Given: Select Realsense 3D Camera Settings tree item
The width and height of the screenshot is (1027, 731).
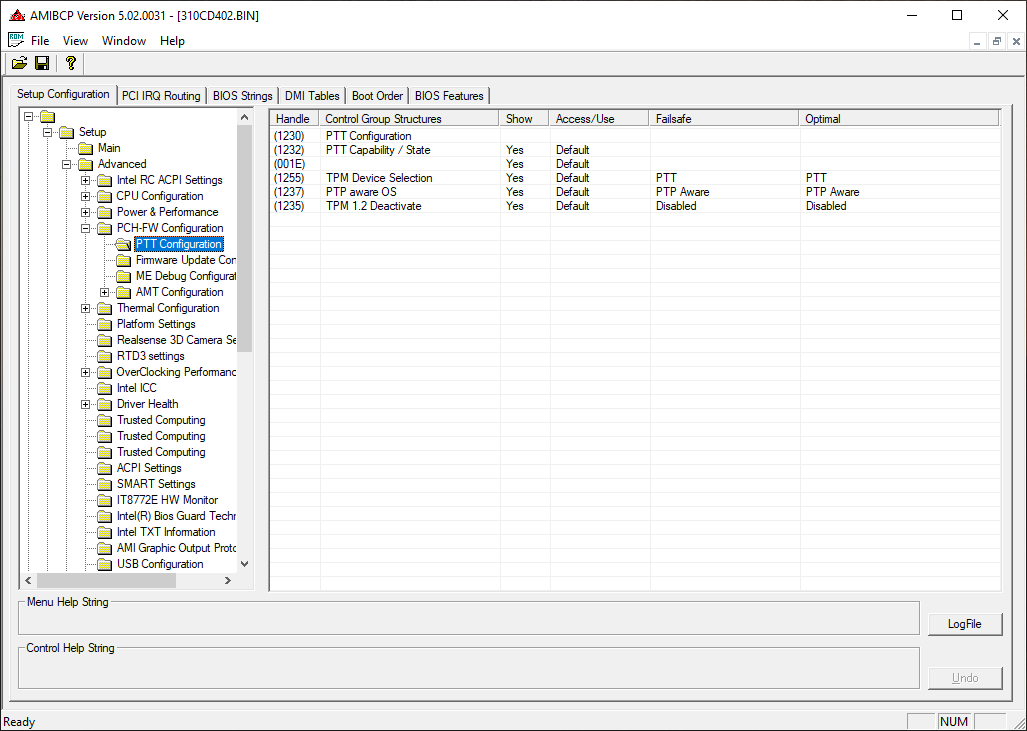Looking at the screenshot, I should (x=176, y=341).
